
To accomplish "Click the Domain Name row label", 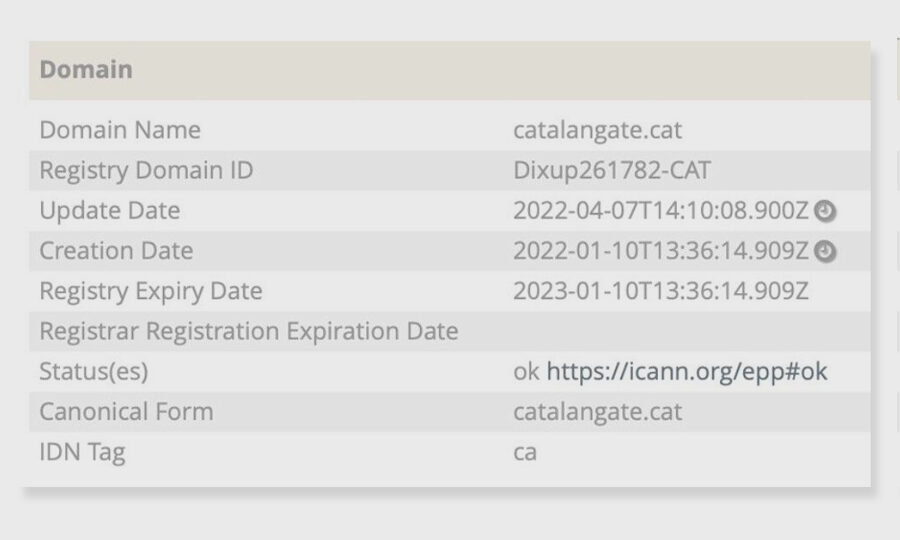I will 120,130.
